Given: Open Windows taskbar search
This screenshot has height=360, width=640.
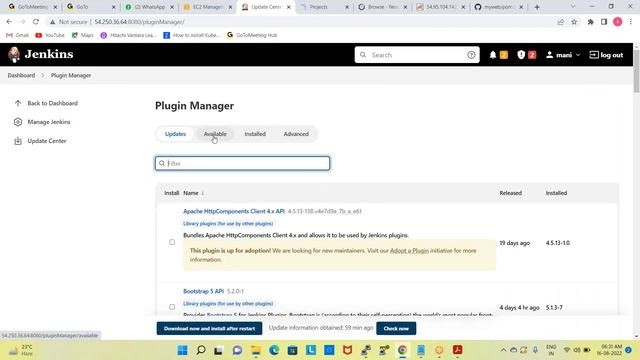Looking at the screenshot, I should pos(201,350).
